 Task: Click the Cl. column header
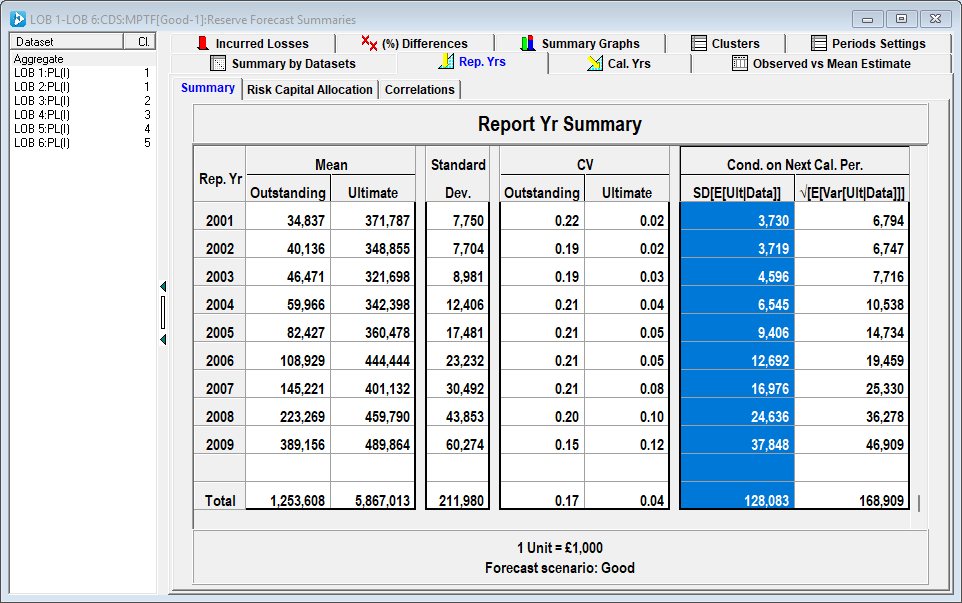click(139, 42)
